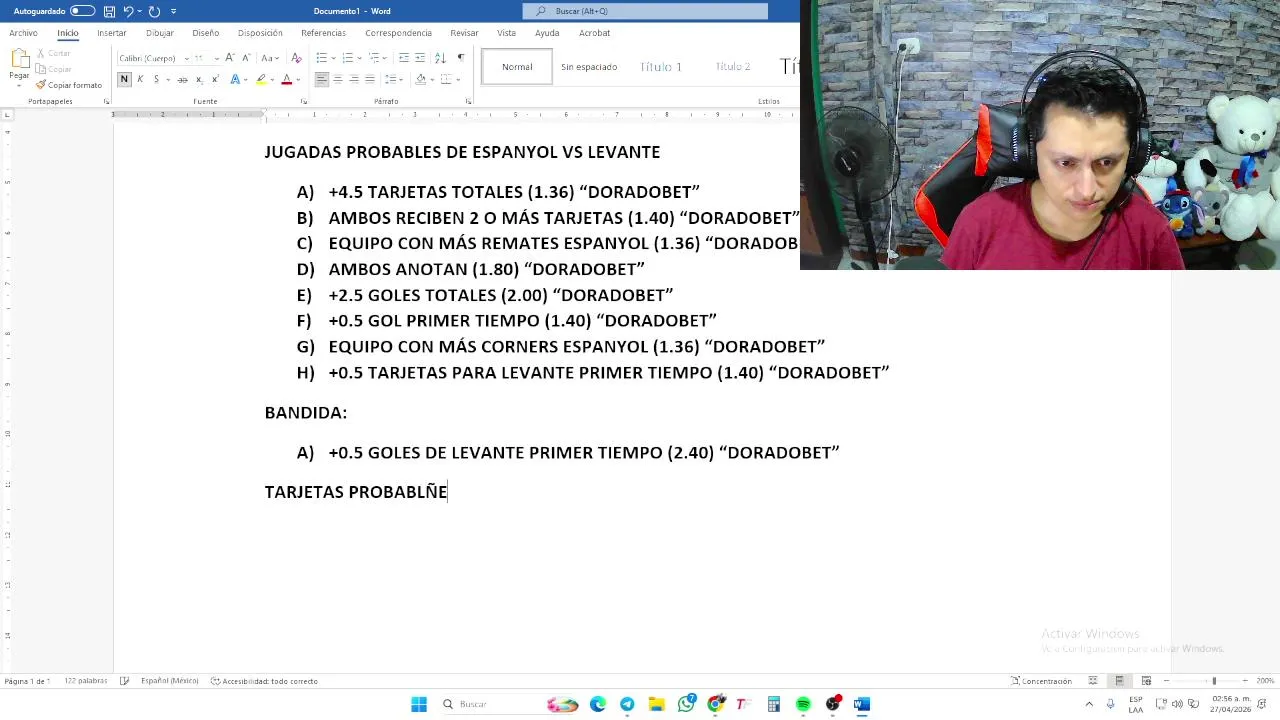
Task: Show paragraph marks (¶)
Action: click(460, 58)
